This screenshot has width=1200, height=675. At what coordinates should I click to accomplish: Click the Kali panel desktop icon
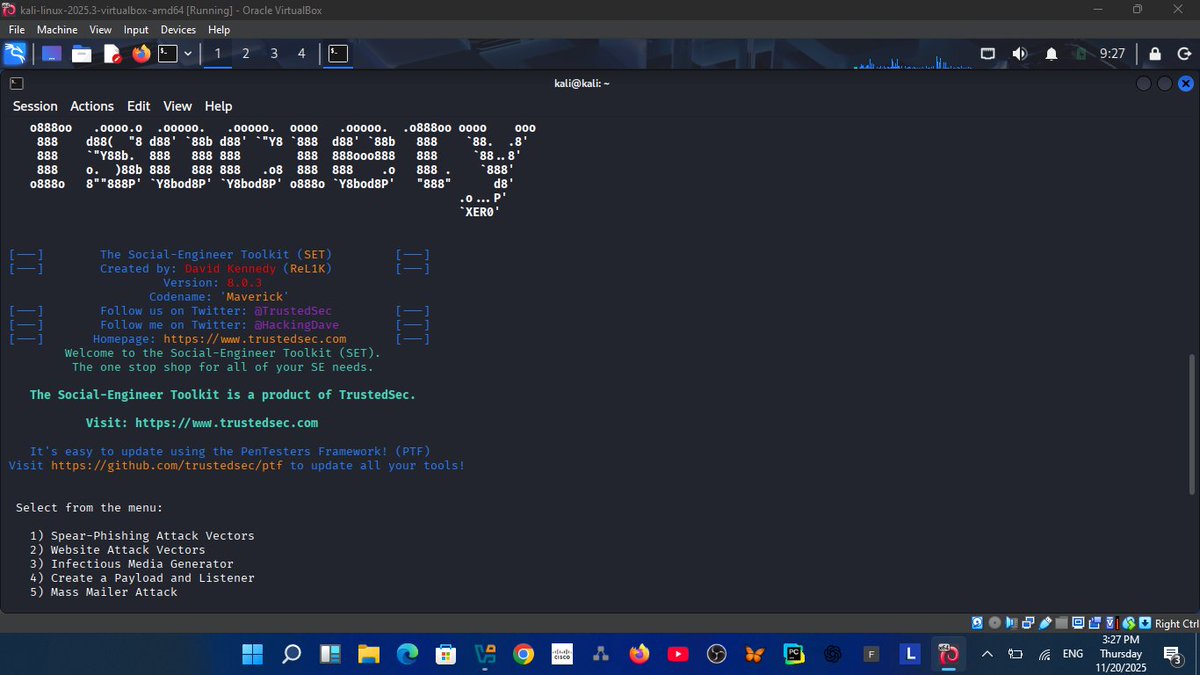[x=52, y=54]
